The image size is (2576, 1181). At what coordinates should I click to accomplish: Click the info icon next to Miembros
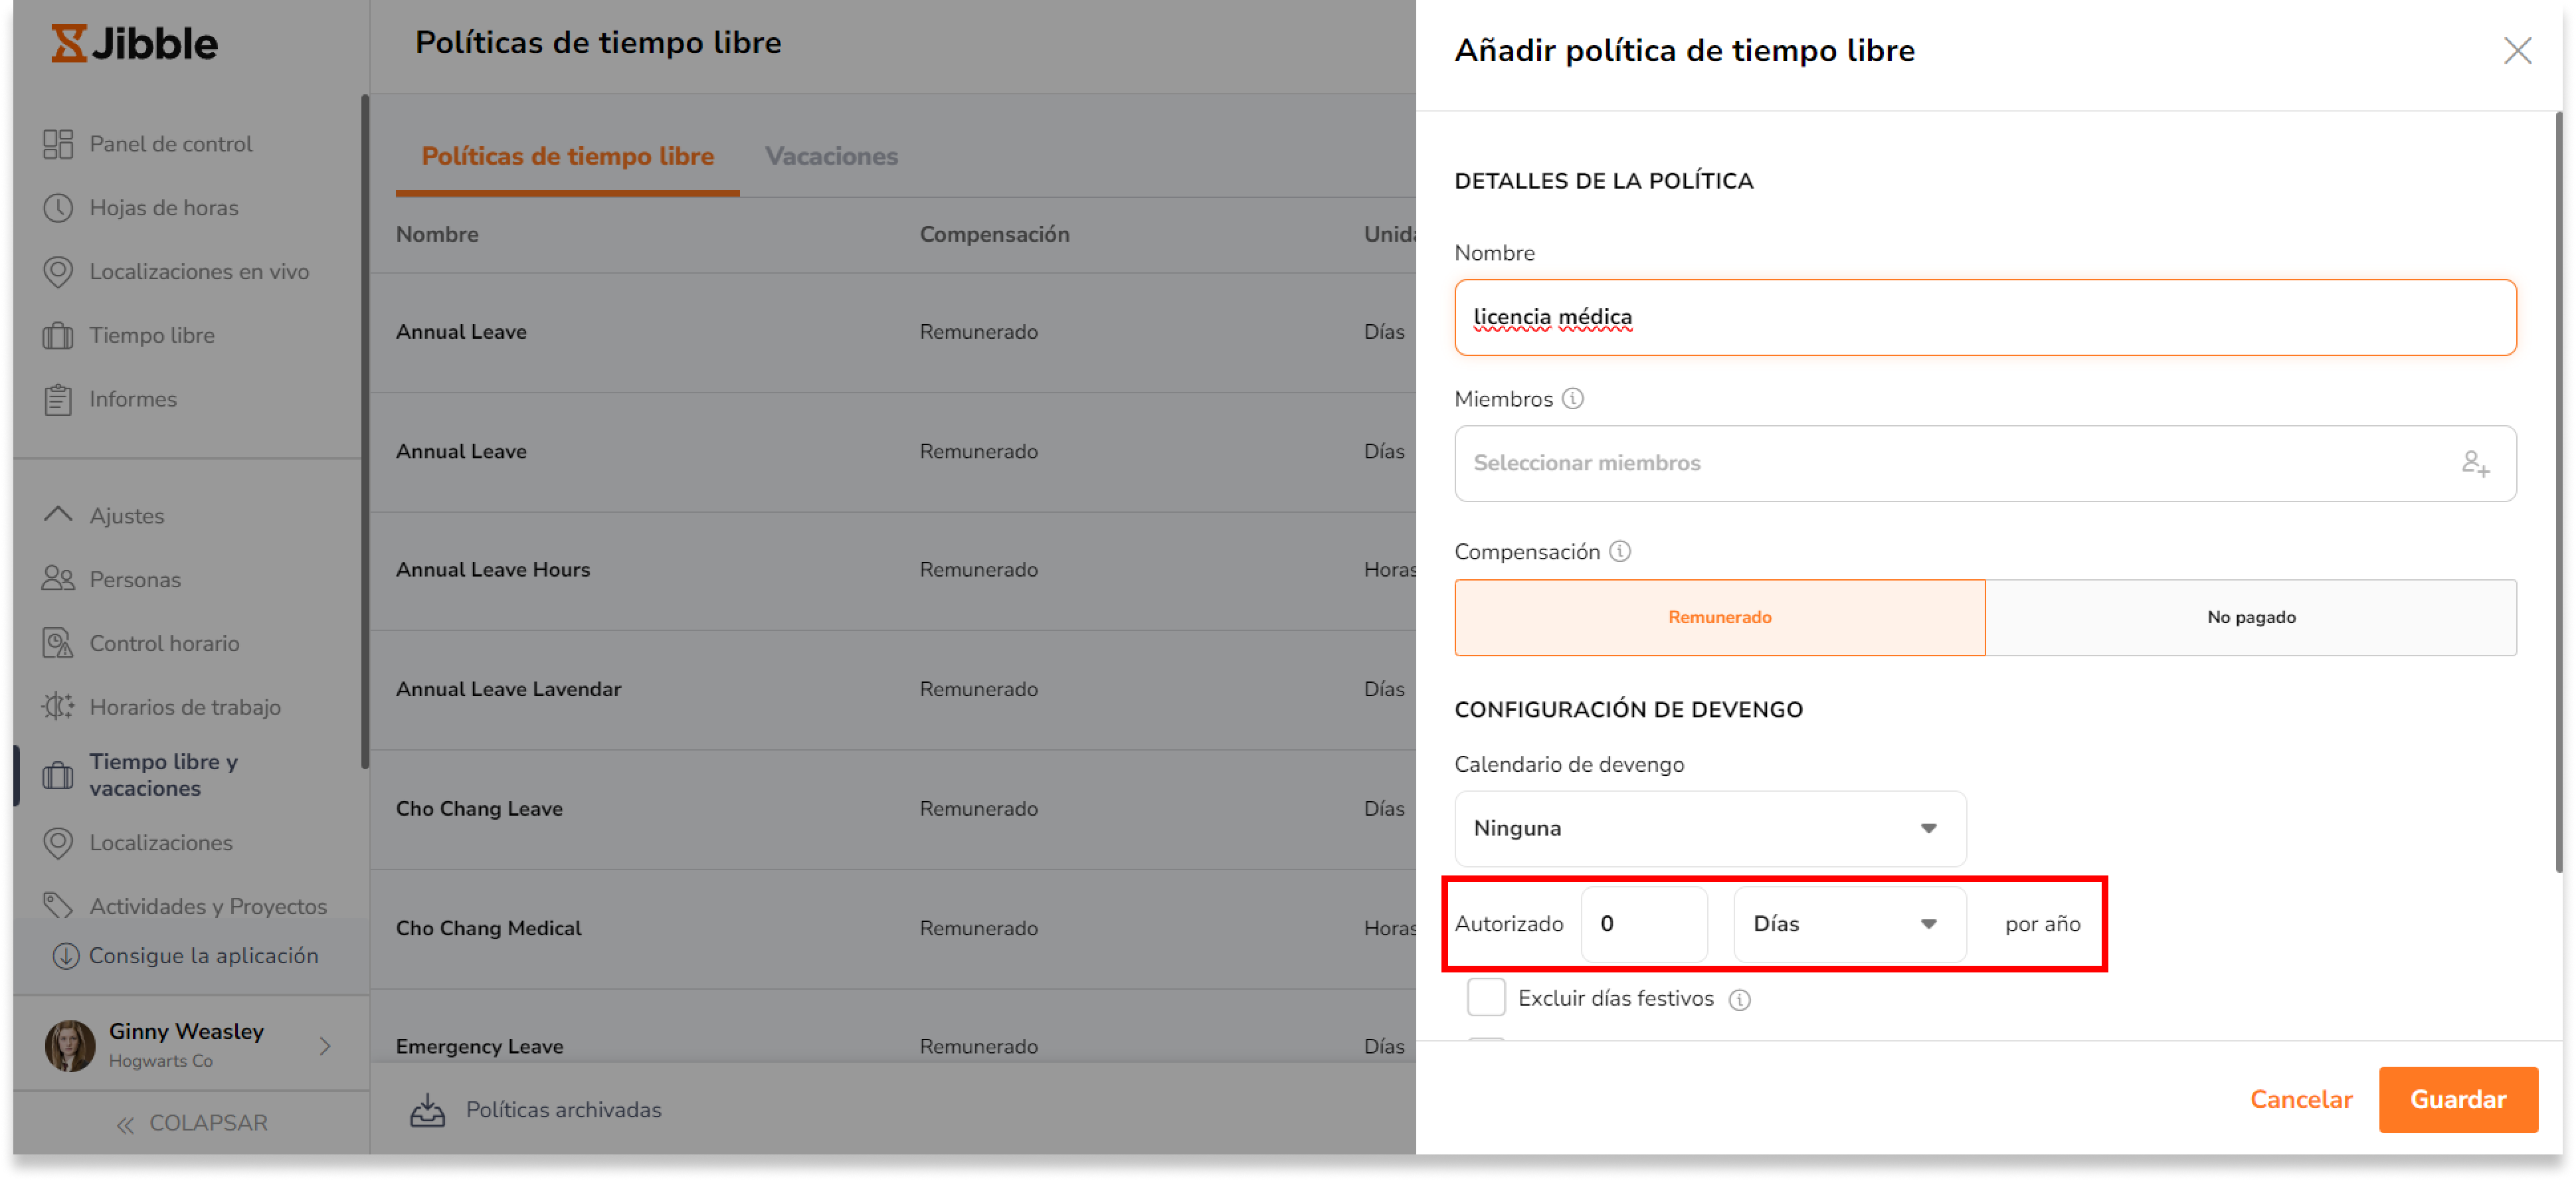(1573, 399)
